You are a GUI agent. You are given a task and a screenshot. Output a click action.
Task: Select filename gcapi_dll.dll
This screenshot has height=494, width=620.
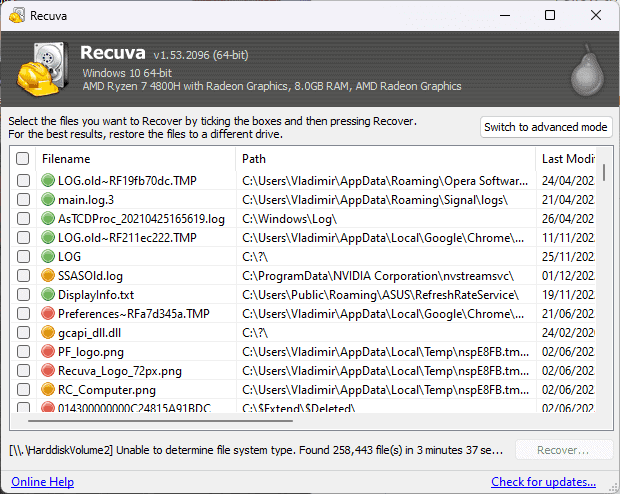tap(89, 333)
